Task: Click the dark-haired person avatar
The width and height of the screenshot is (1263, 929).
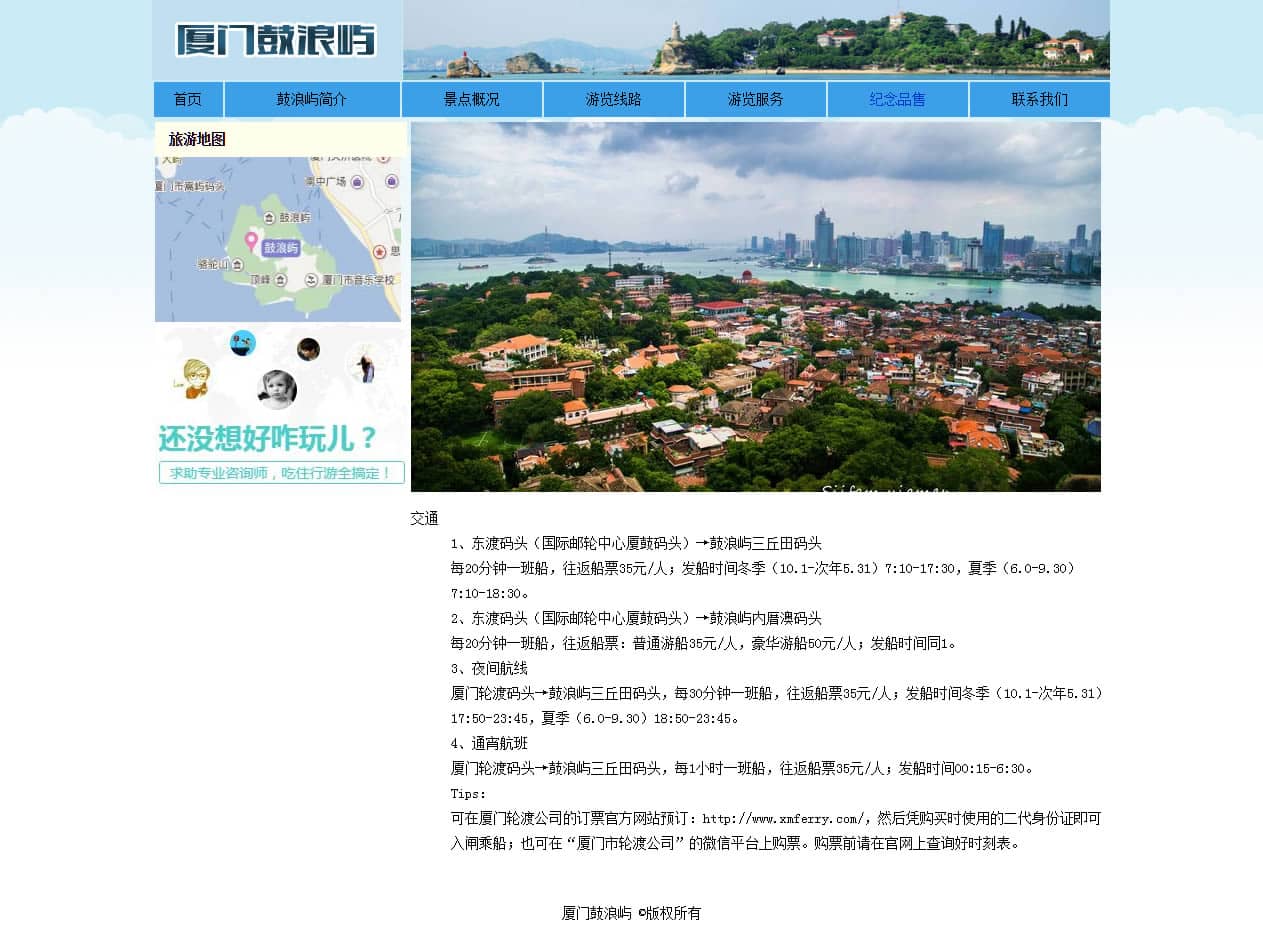Action: tap(308, 349)
